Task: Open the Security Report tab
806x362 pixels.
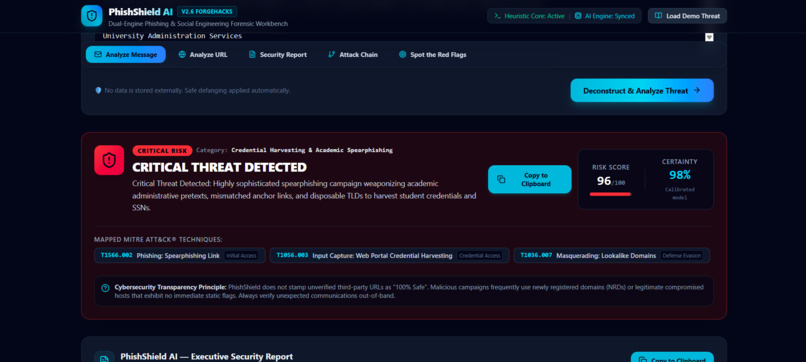Action: (278, 55)
